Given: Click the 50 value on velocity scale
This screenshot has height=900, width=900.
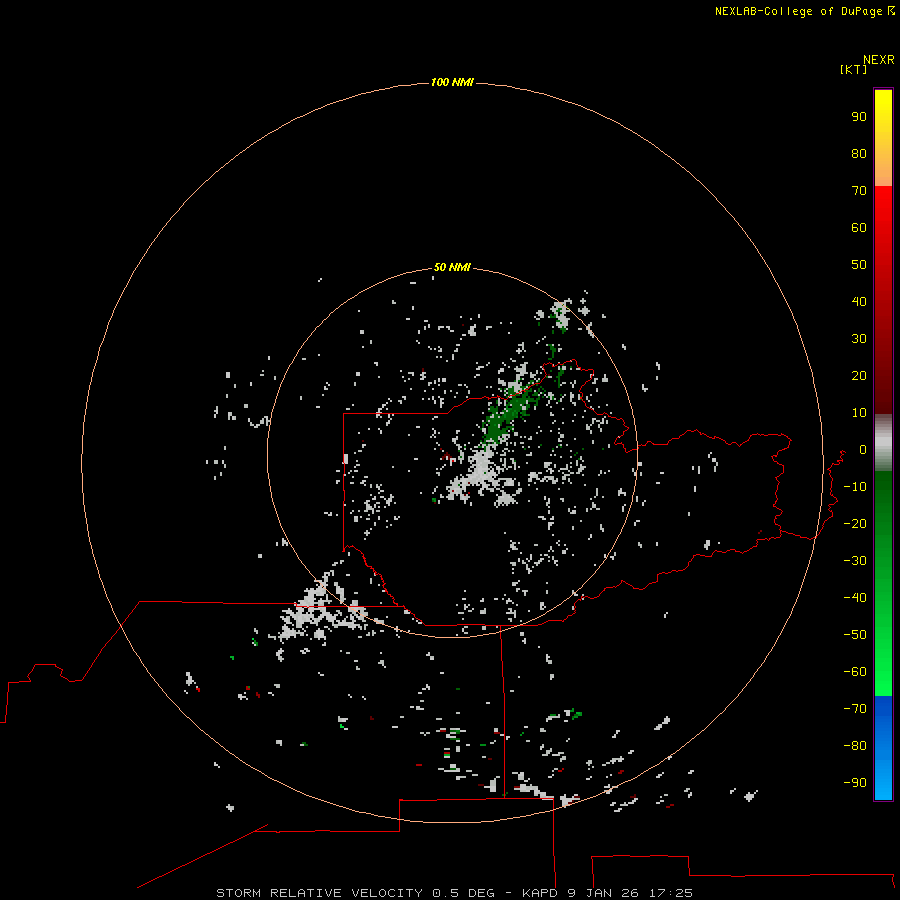Looking at the screenshot, I should [x=859, y=265].
